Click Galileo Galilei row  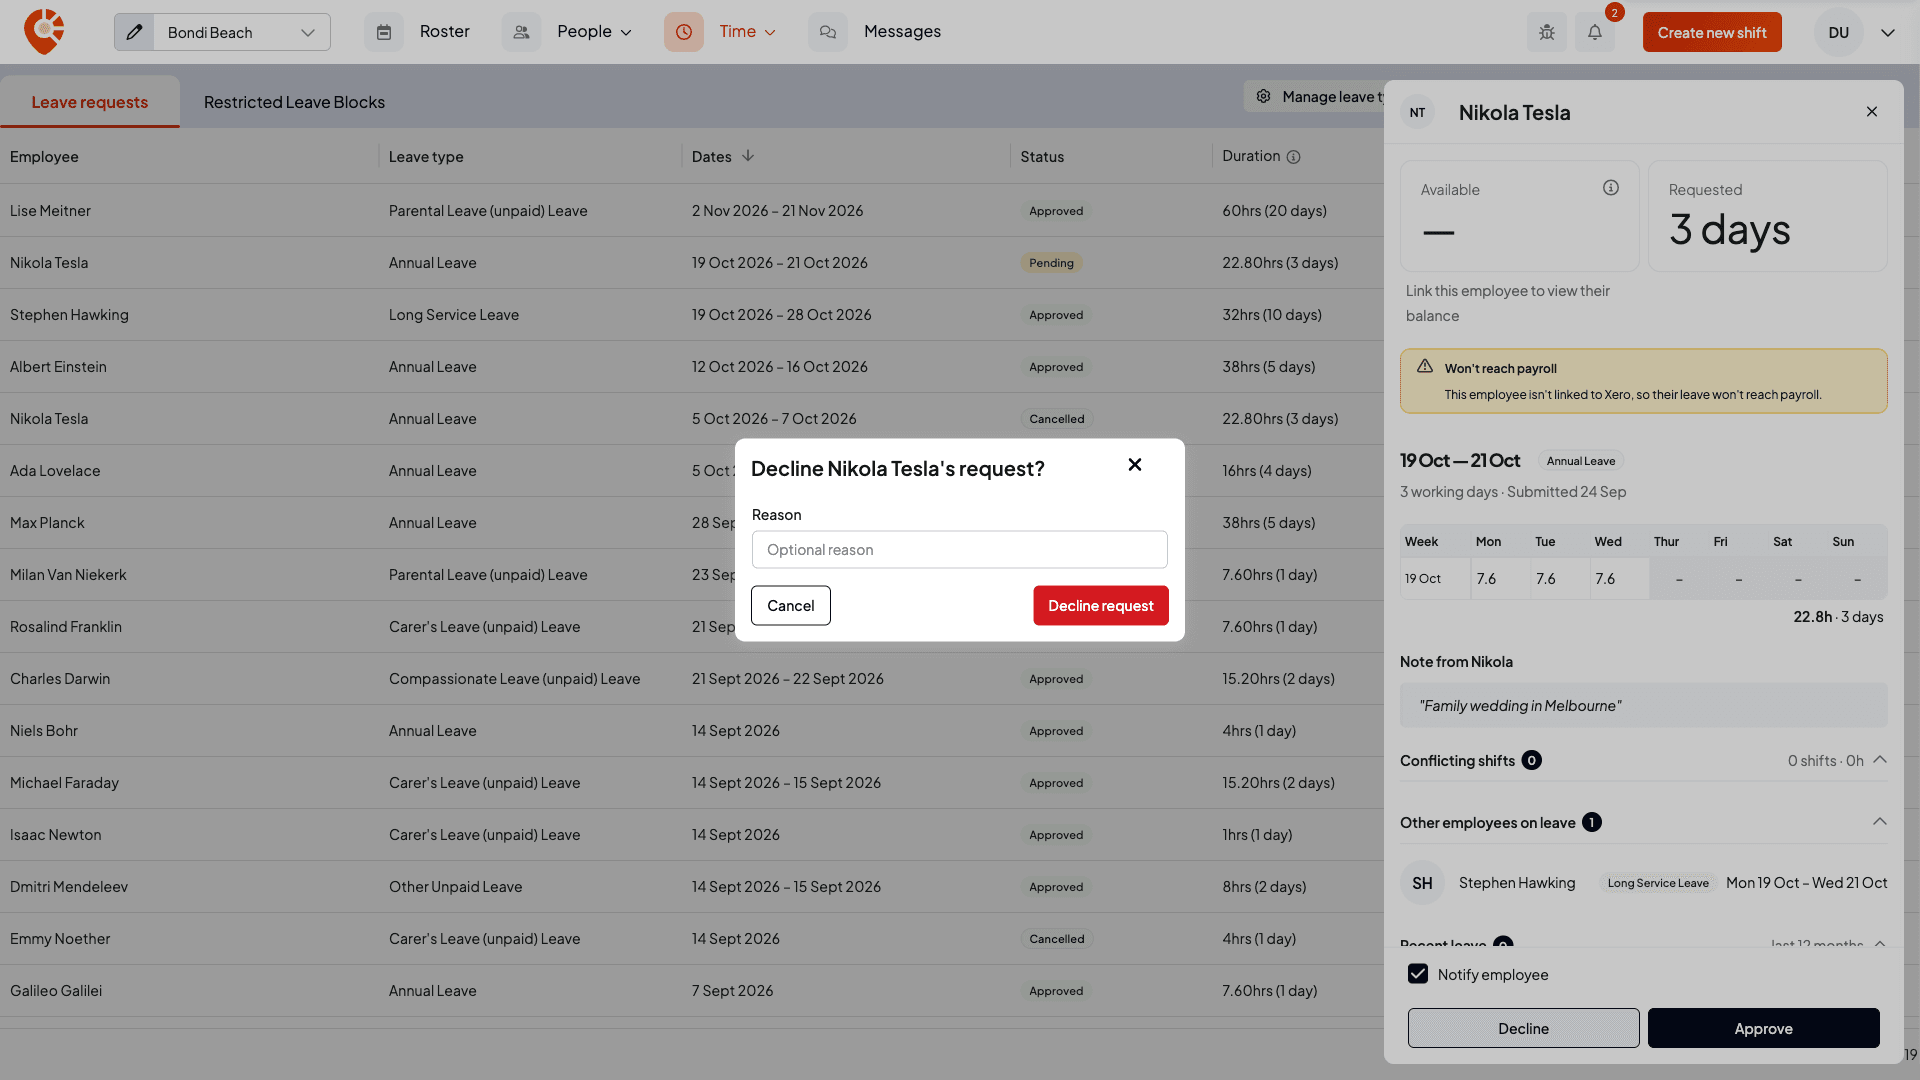tap(692, 991)
